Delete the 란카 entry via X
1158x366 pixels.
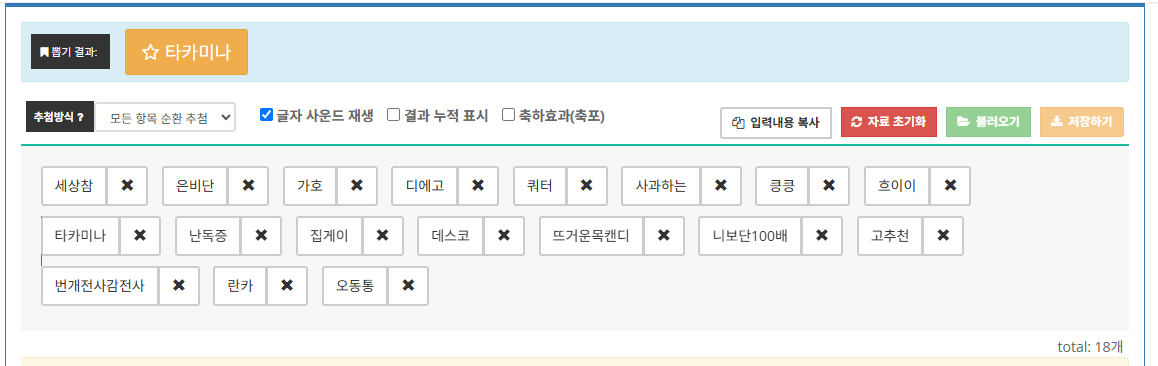[287, 286]
